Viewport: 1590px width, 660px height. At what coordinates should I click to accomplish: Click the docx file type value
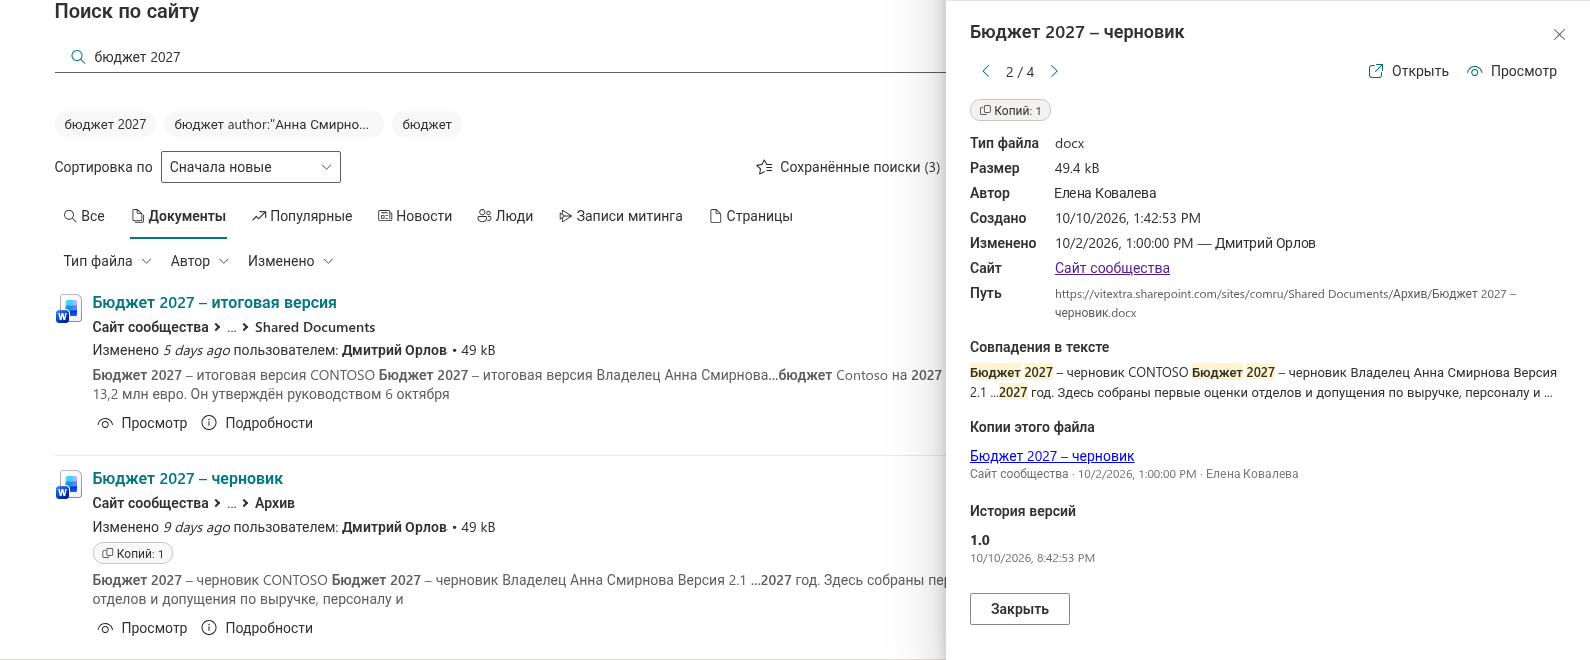pos(1069,143)
